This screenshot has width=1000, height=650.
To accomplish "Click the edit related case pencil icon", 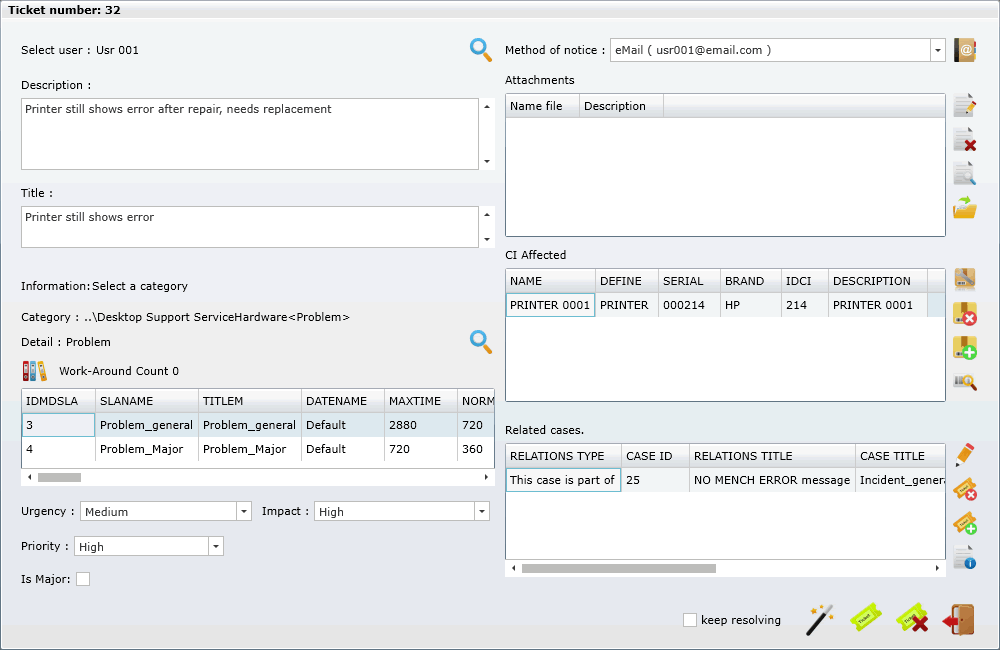I will click(x=965, y=455).
